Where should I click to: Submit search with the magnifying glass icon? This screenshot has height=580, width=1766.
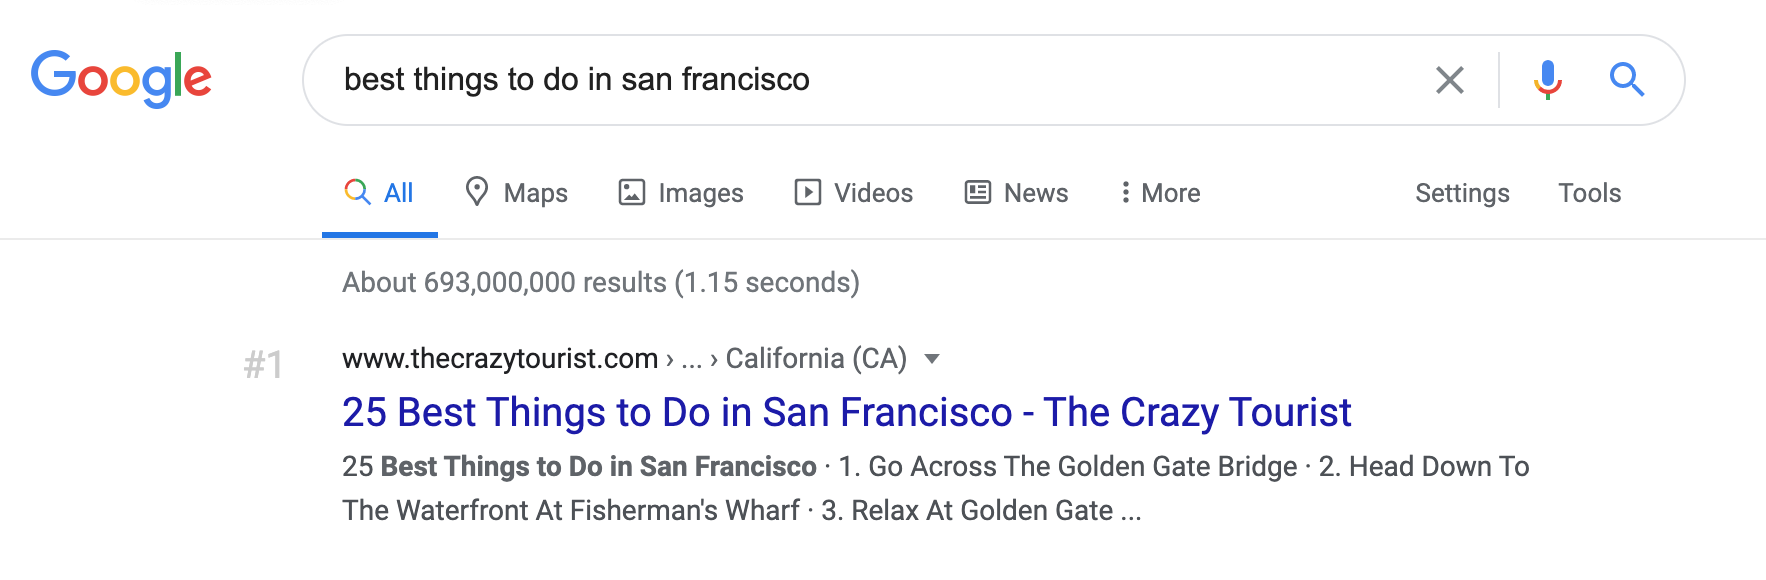1626,80
